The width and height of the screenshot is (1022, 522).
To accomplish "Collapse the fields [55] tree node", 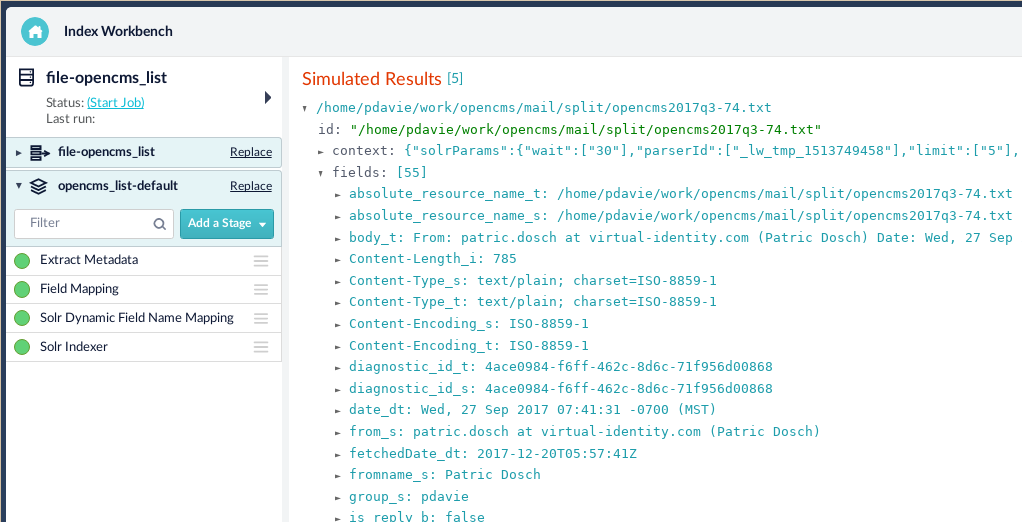I will [321, 173].
